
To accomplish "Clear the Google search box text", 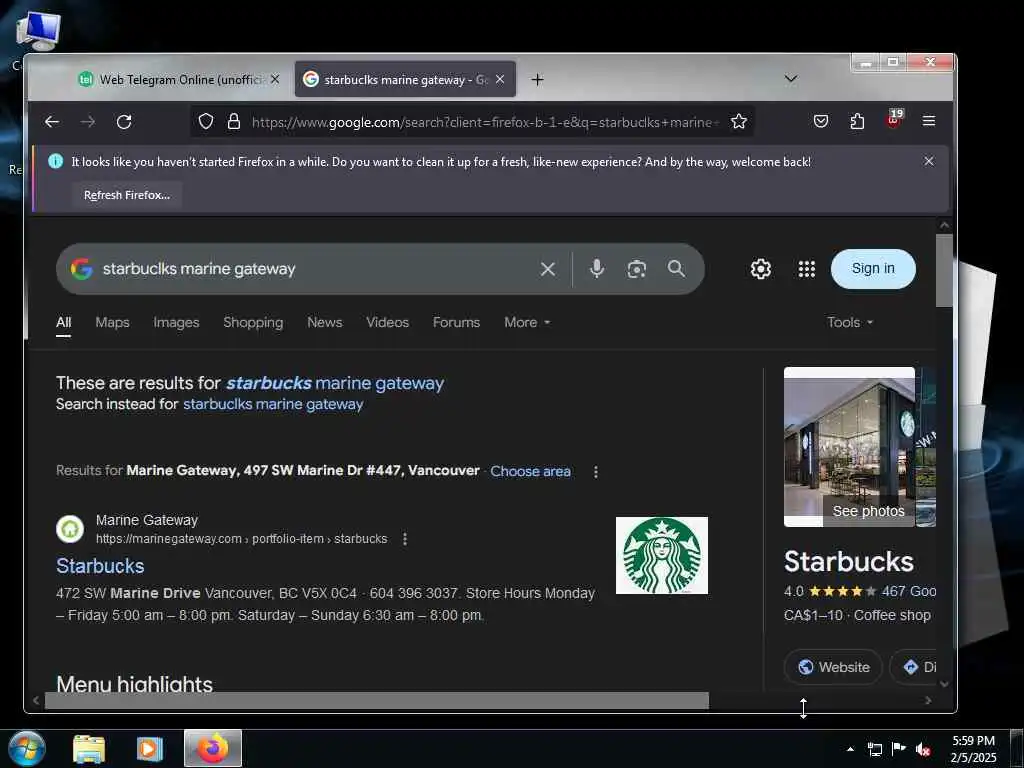I will [x=548, y=269].
